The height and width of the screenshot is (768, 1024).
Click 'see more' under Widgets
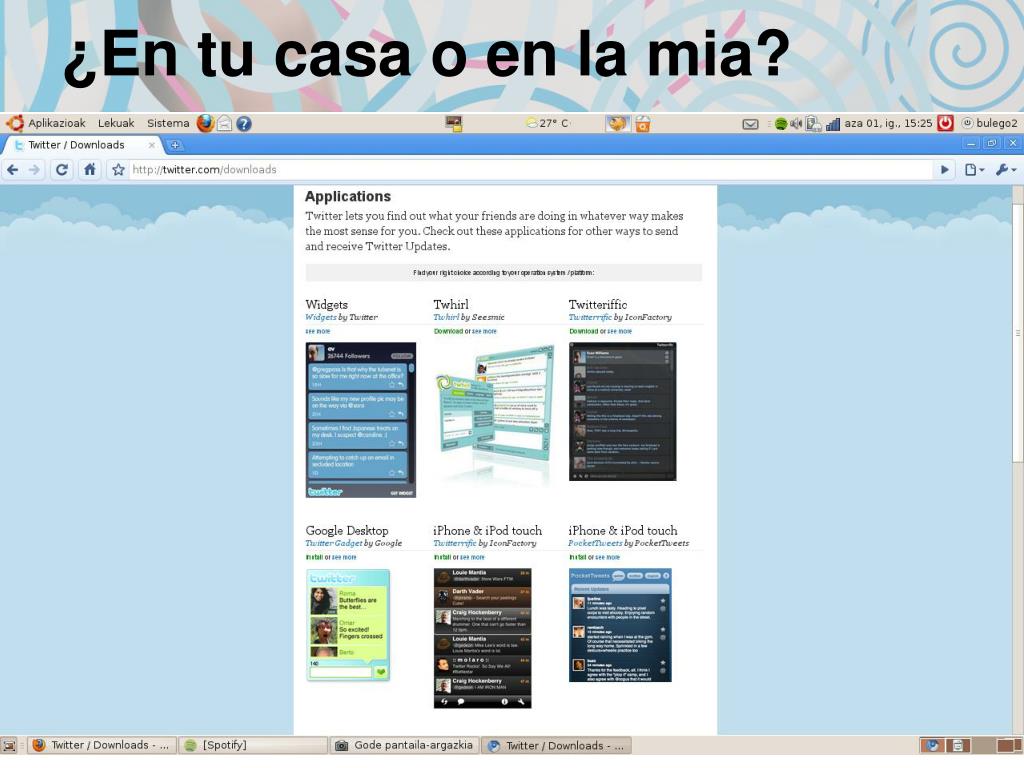pos(317,332)
